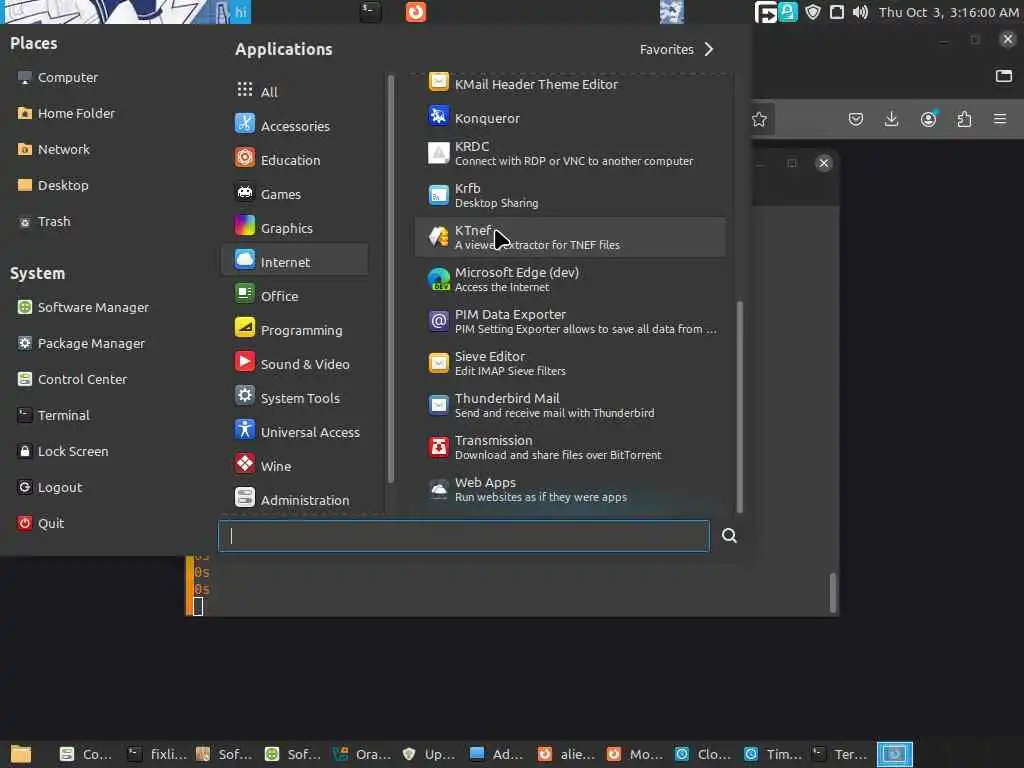Click the shield icon in system tray

813,12
